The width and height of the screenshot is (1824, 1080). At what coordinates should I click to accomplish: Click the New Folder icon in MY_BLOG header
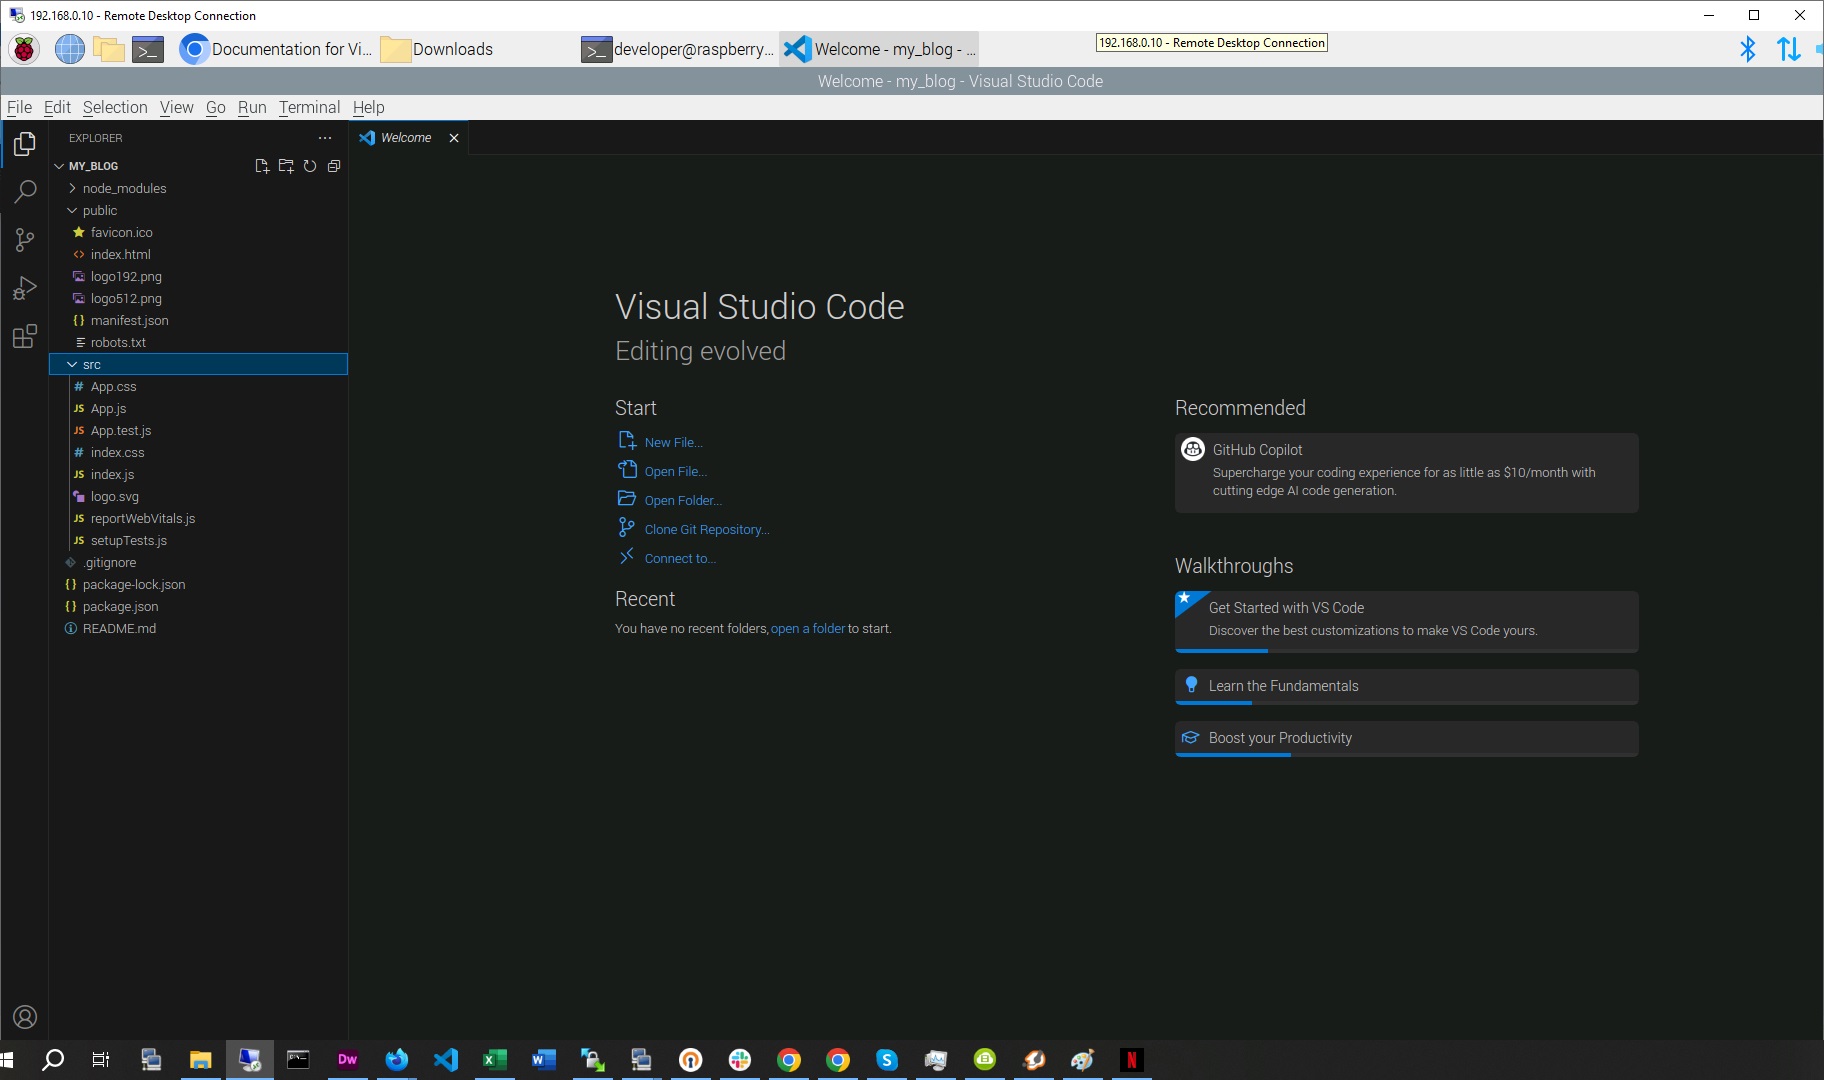tap(286, 166)
